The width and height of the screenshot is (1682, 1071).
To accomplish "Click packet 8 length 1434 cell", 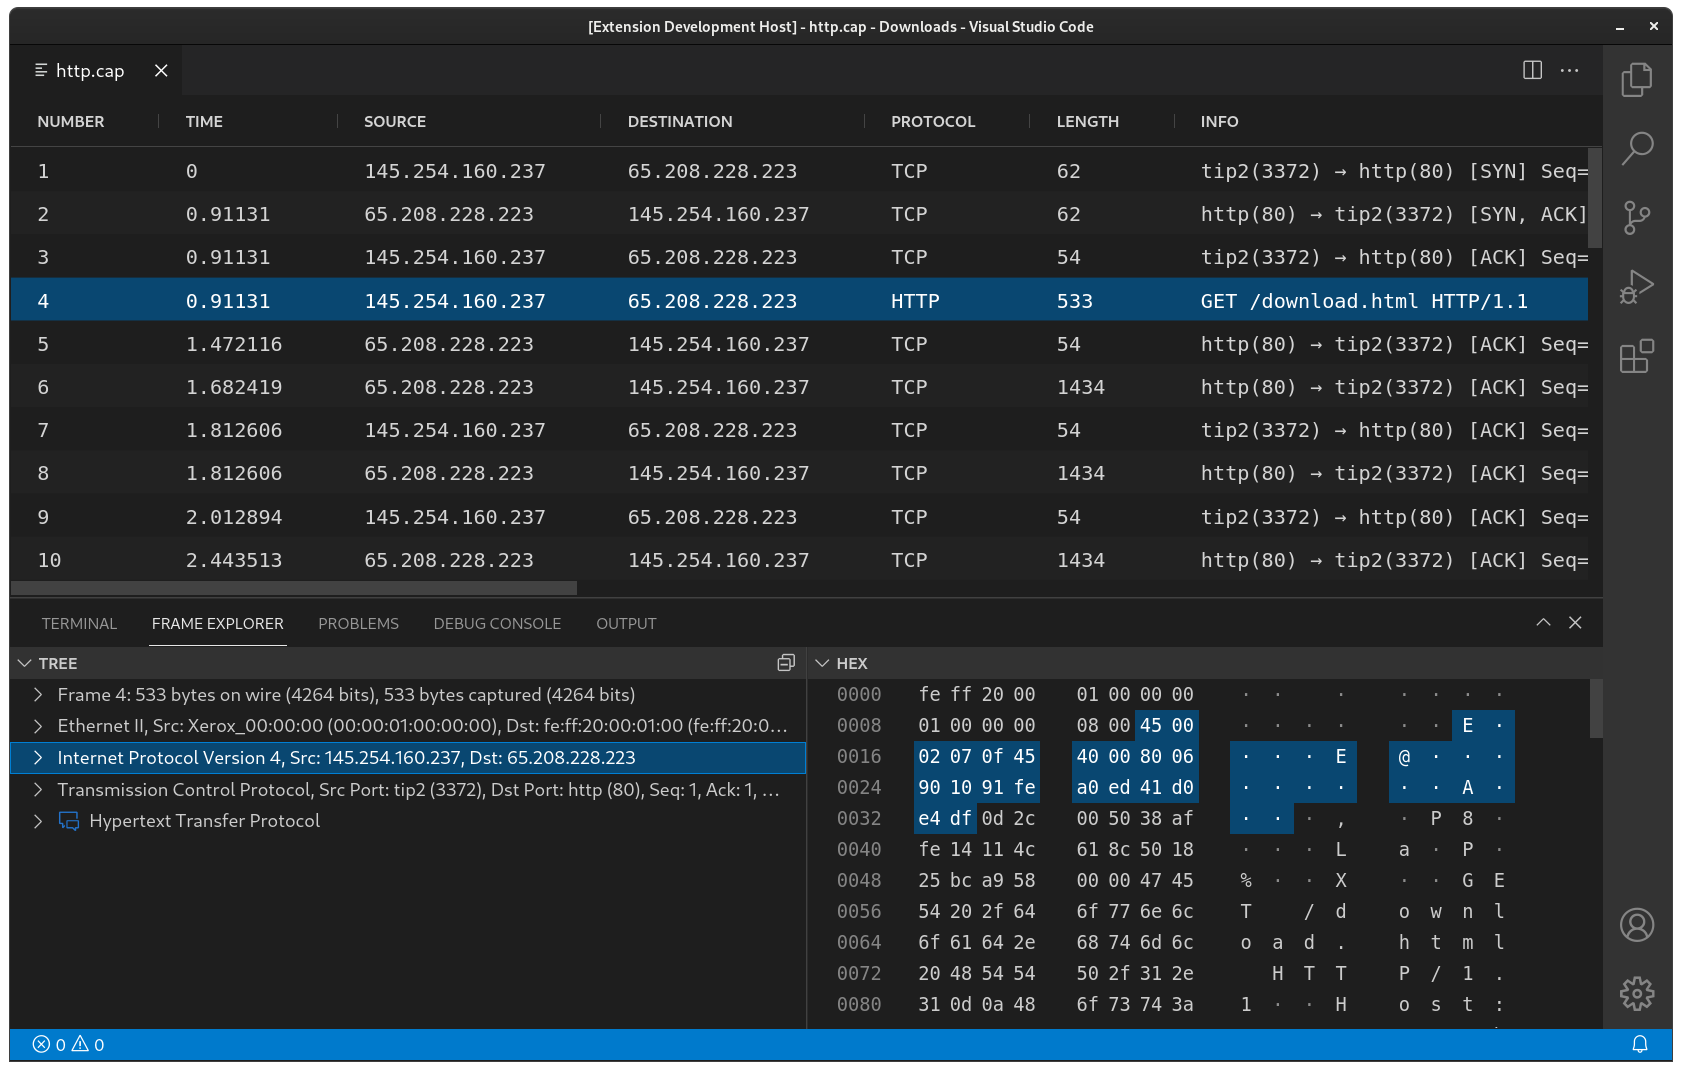I will [x=1081, y=473].
